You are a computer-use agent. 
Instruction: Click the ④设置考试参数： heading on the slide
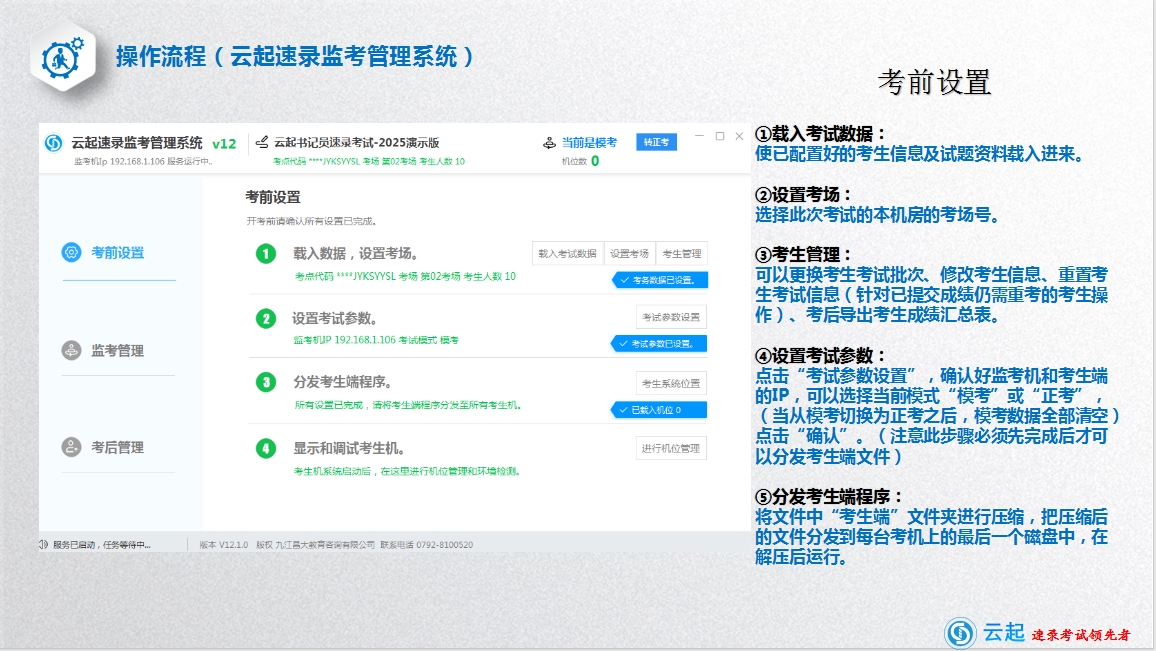click(x=819, y=355)
